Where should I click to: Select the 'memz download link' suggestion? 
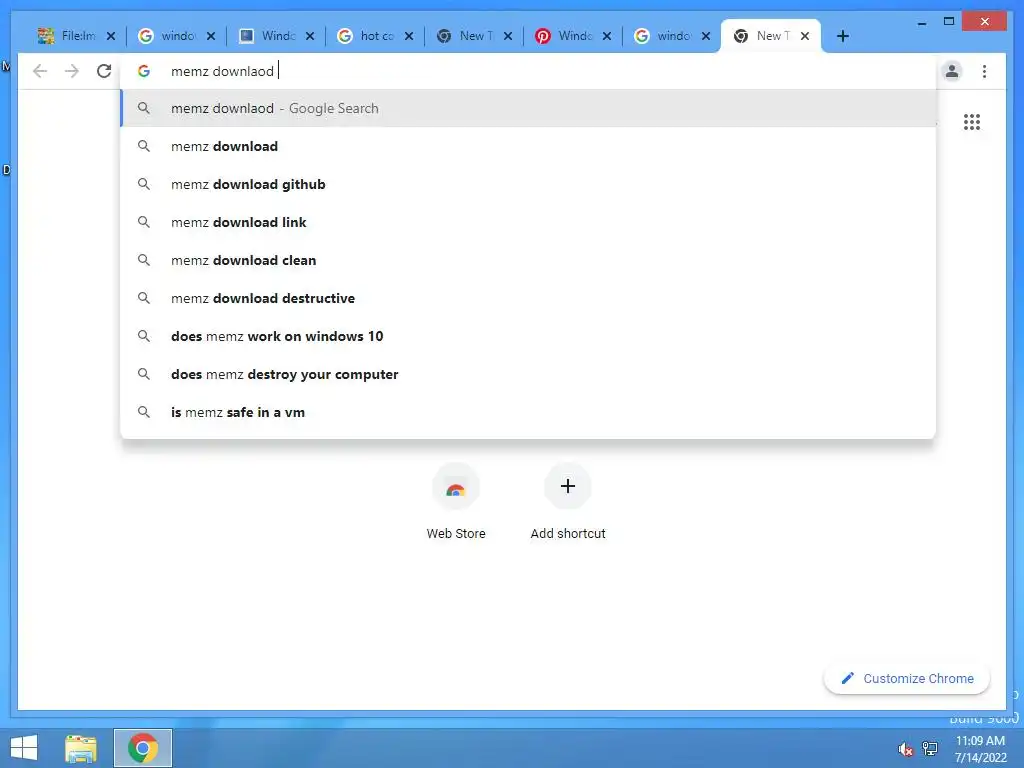[528, 222]
